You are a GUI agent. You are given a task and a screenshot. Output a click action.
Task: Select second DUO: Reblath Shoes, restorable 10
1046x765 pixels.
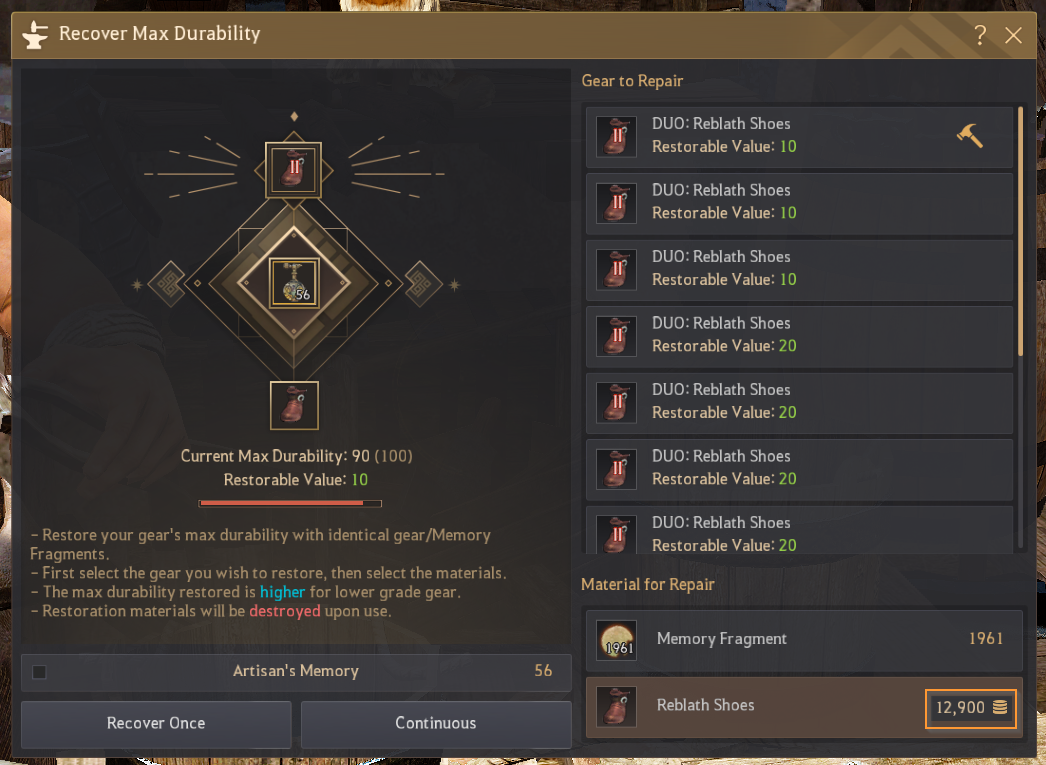click(x=799, y=203)
